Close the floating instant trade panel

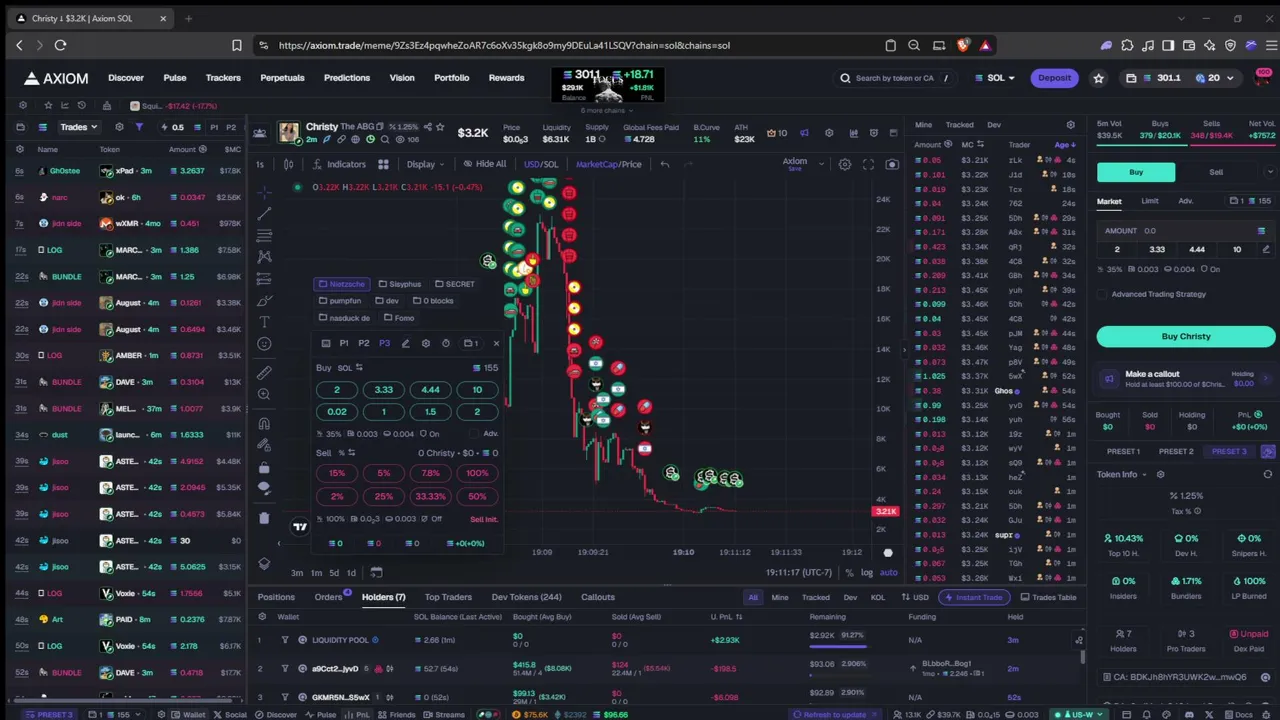tap(496, 343)
